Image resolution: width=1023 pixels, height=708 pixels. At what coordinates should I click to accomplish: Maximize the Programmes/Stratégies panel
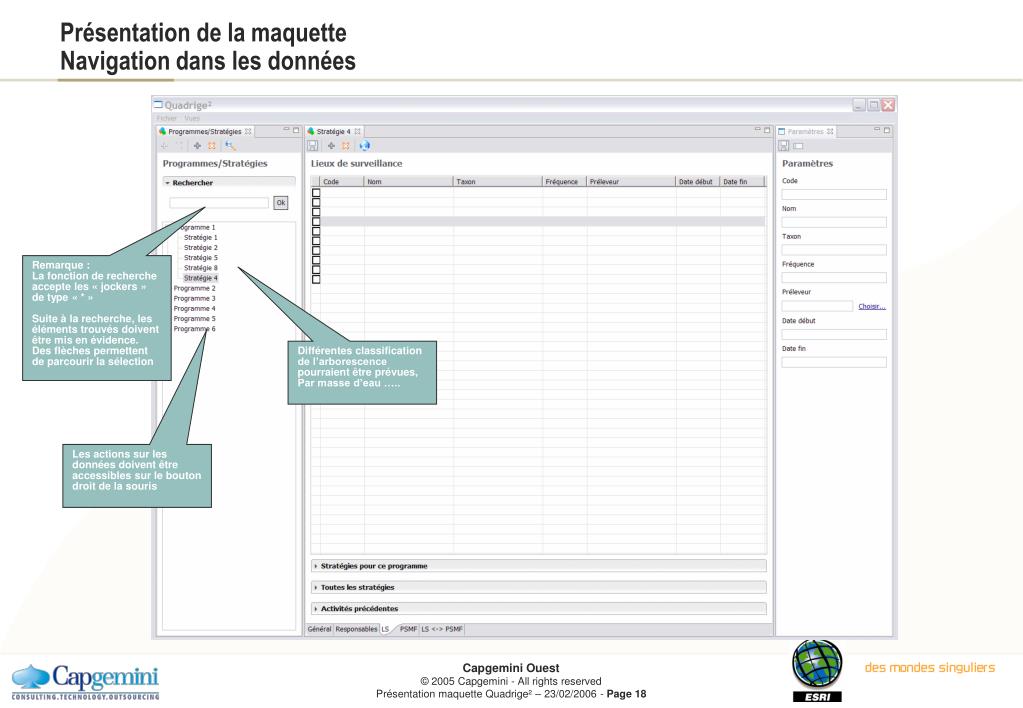tap(296, 130)
